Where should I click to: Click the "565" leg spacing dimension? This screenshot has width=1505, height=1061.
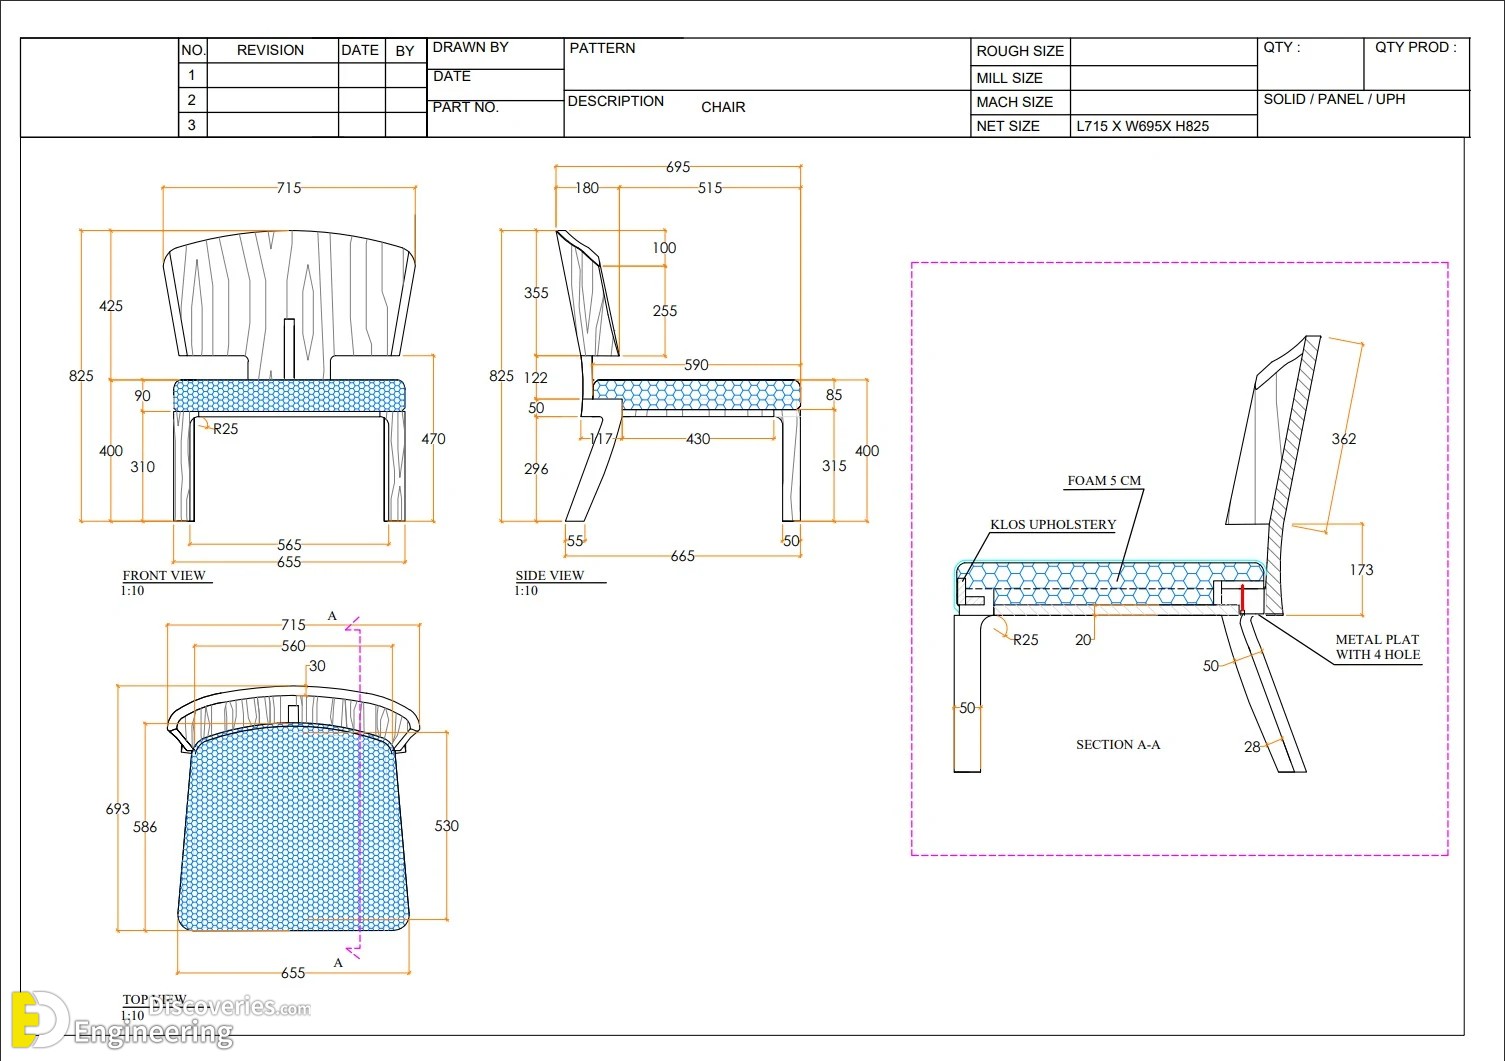[x=289, y=545]
